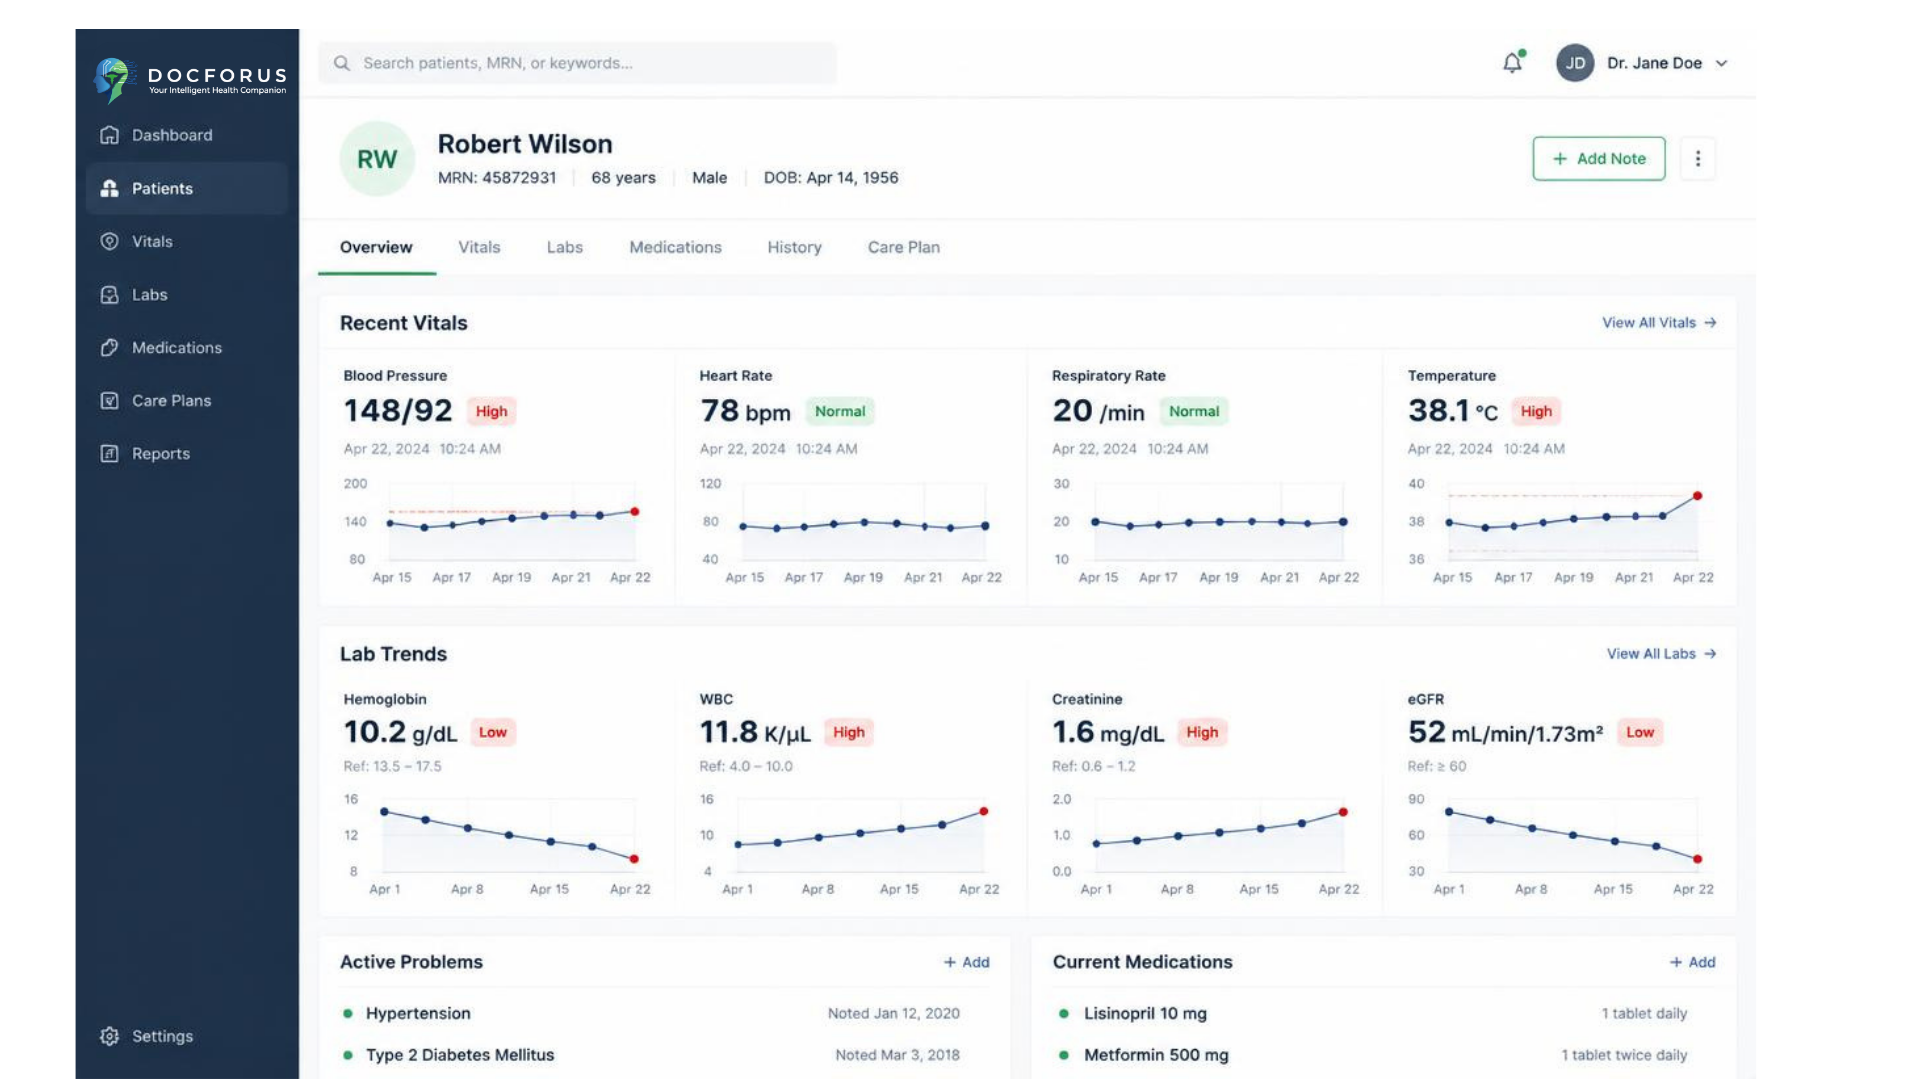Click the 10.2 g/dL hemoglobin value

click(x=400, y=732)
